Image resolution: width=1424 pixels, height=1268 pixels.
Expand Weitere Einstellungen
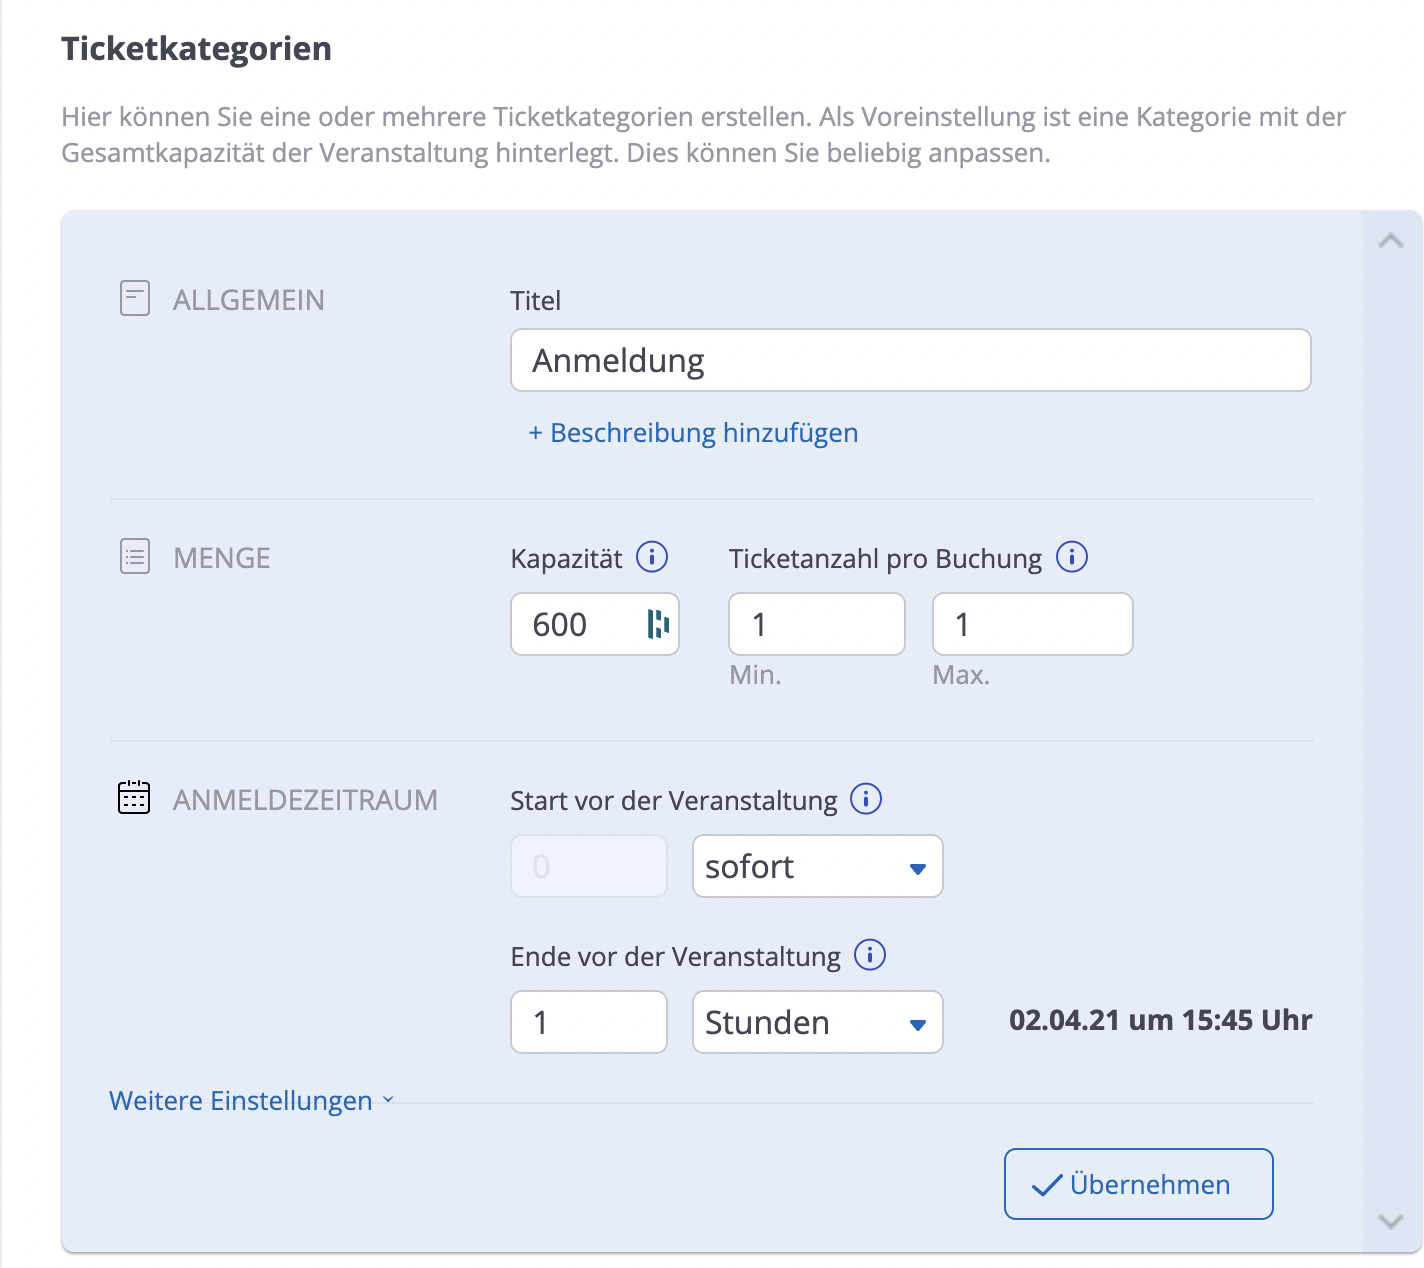250,1101
